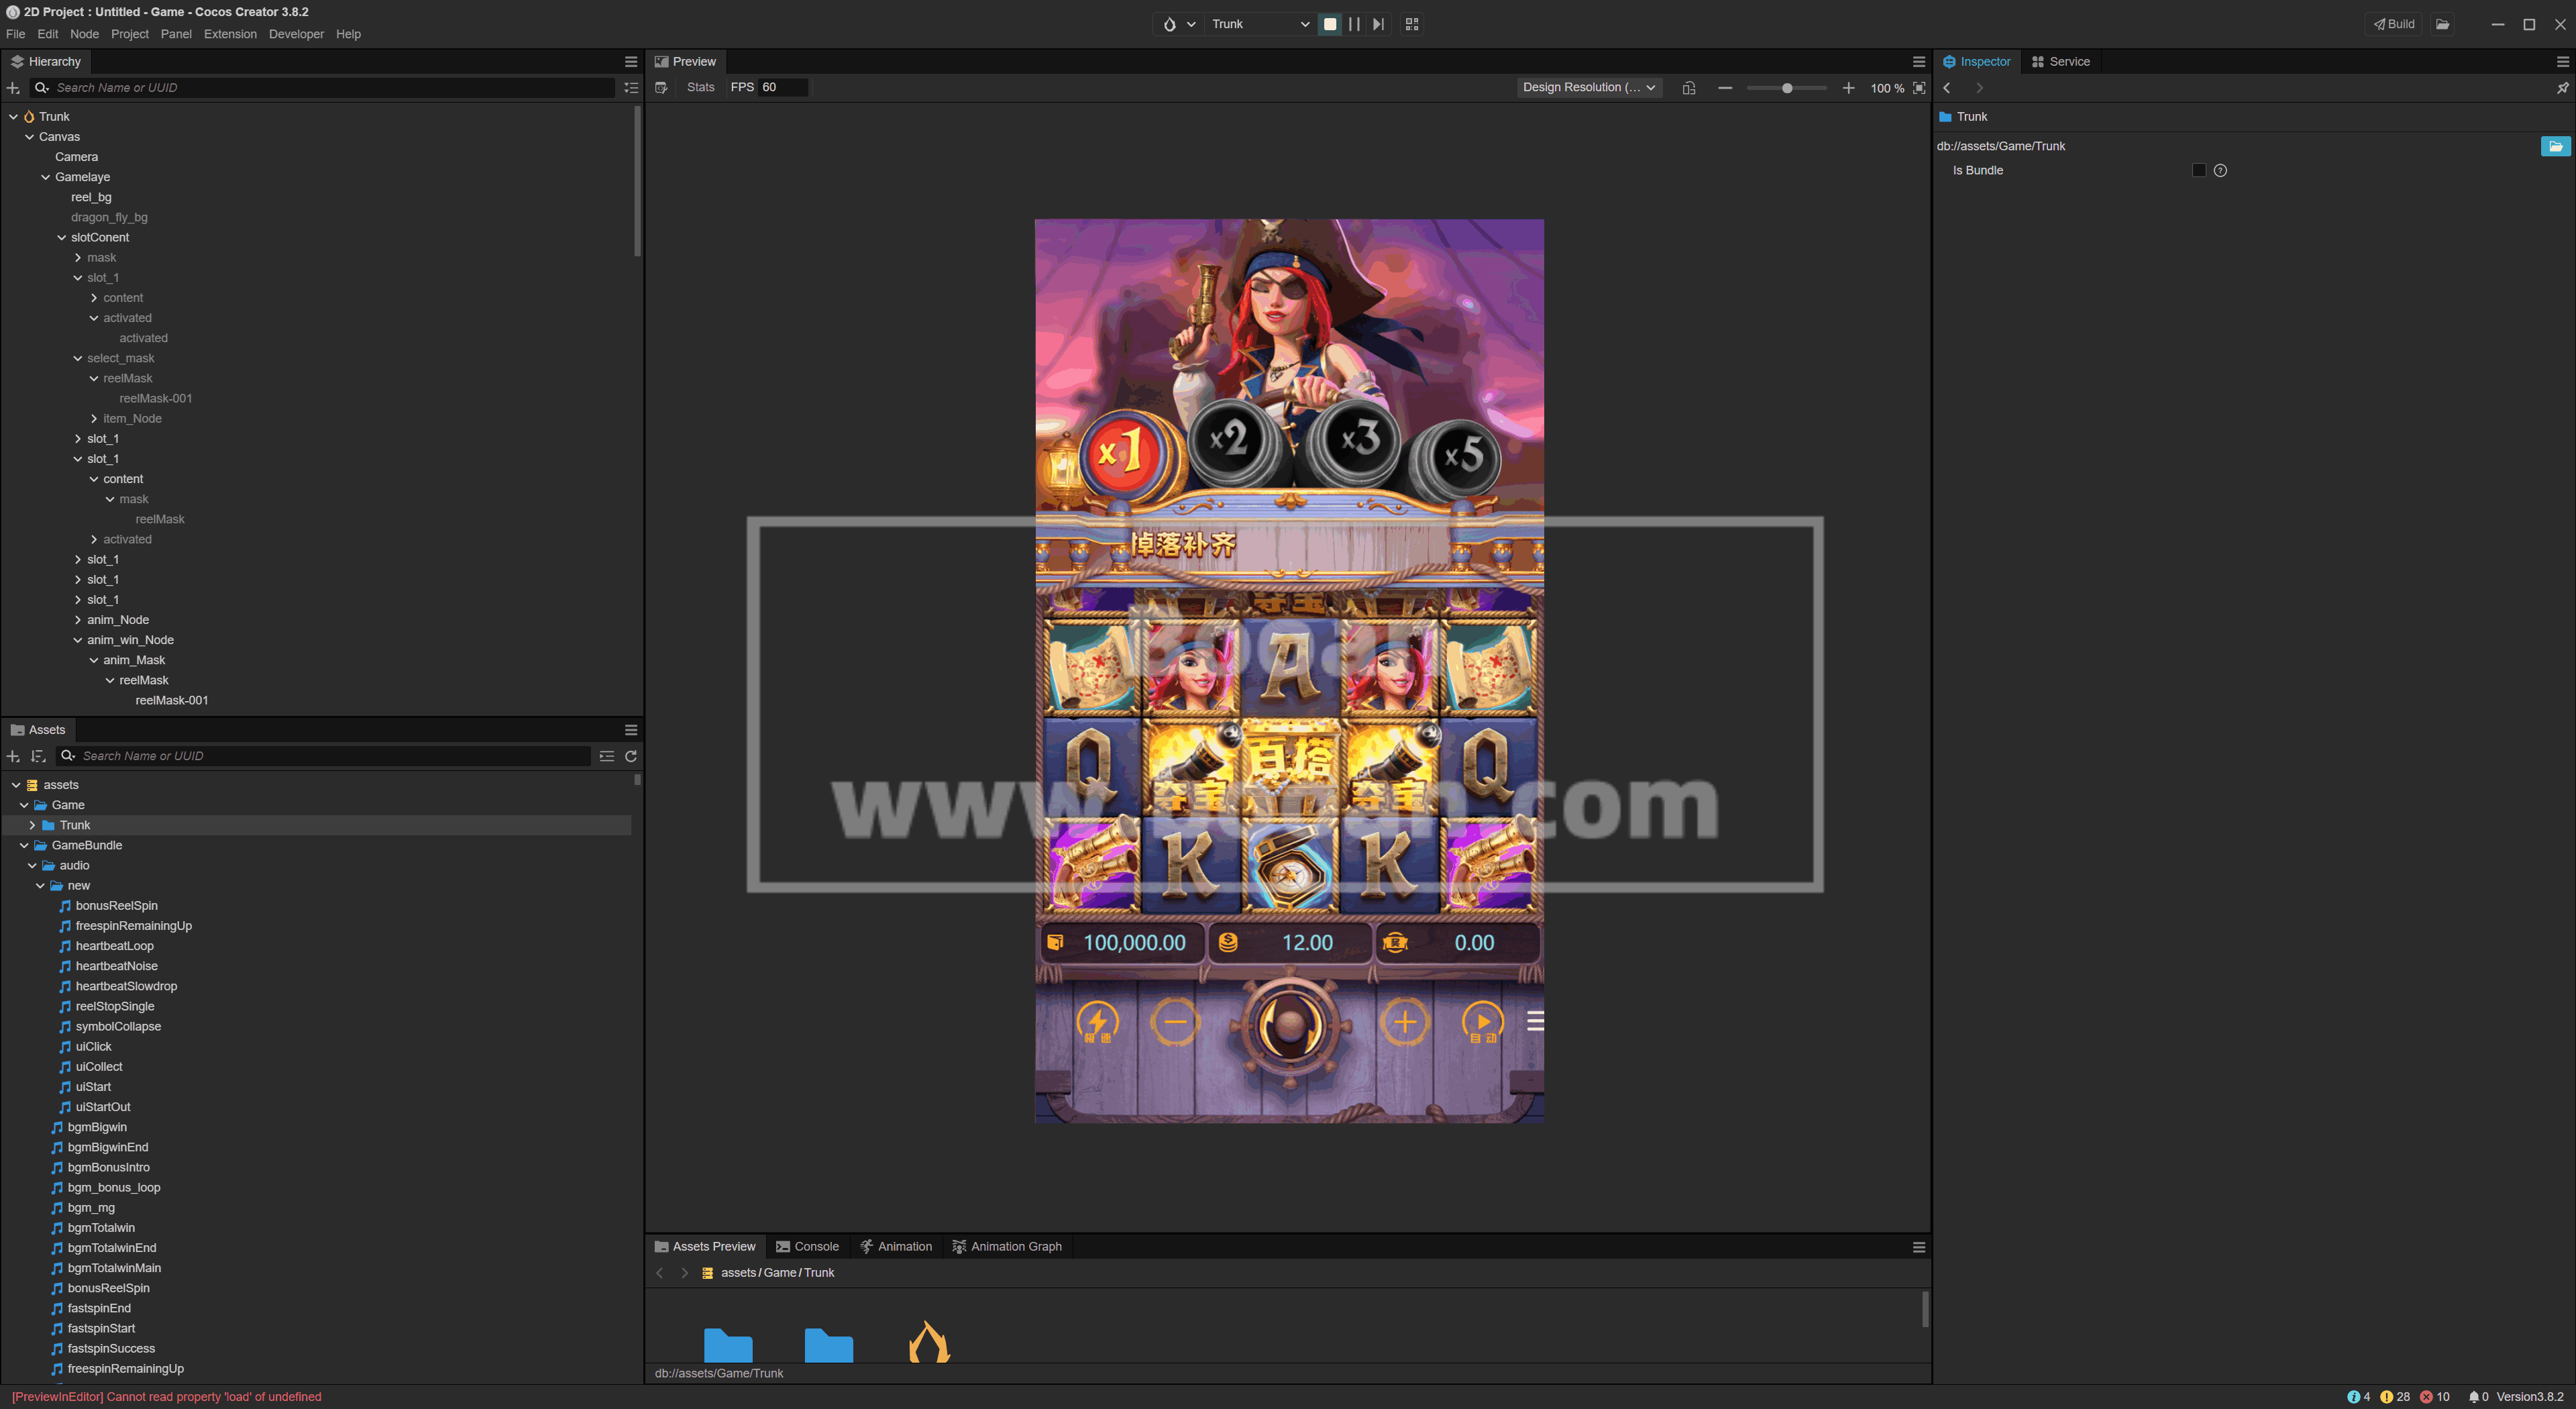Rotate the preview device orientation

[1689, 88]
